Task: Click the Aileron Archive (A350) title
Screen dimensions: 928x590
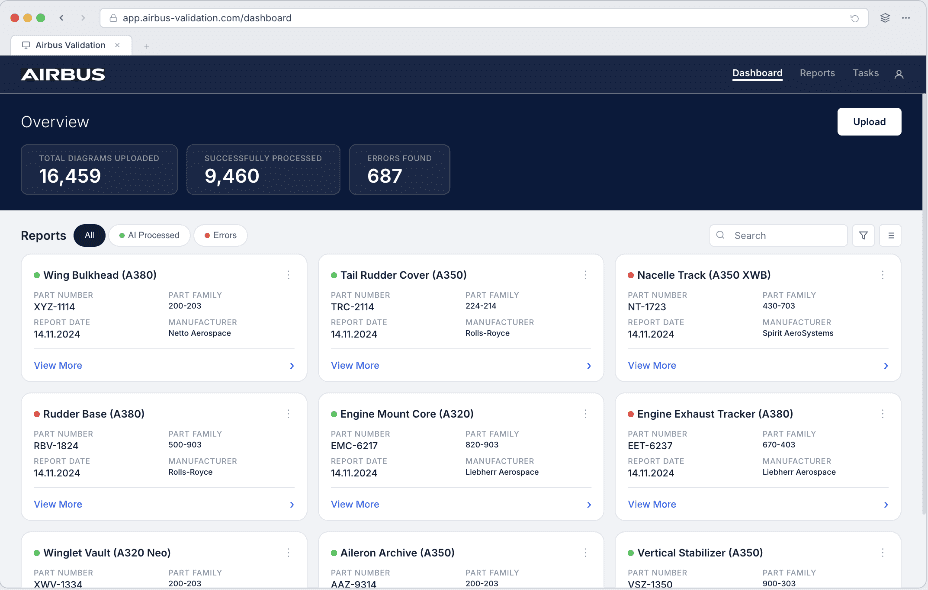Action: pyautogui.click(x=398, y=553)
